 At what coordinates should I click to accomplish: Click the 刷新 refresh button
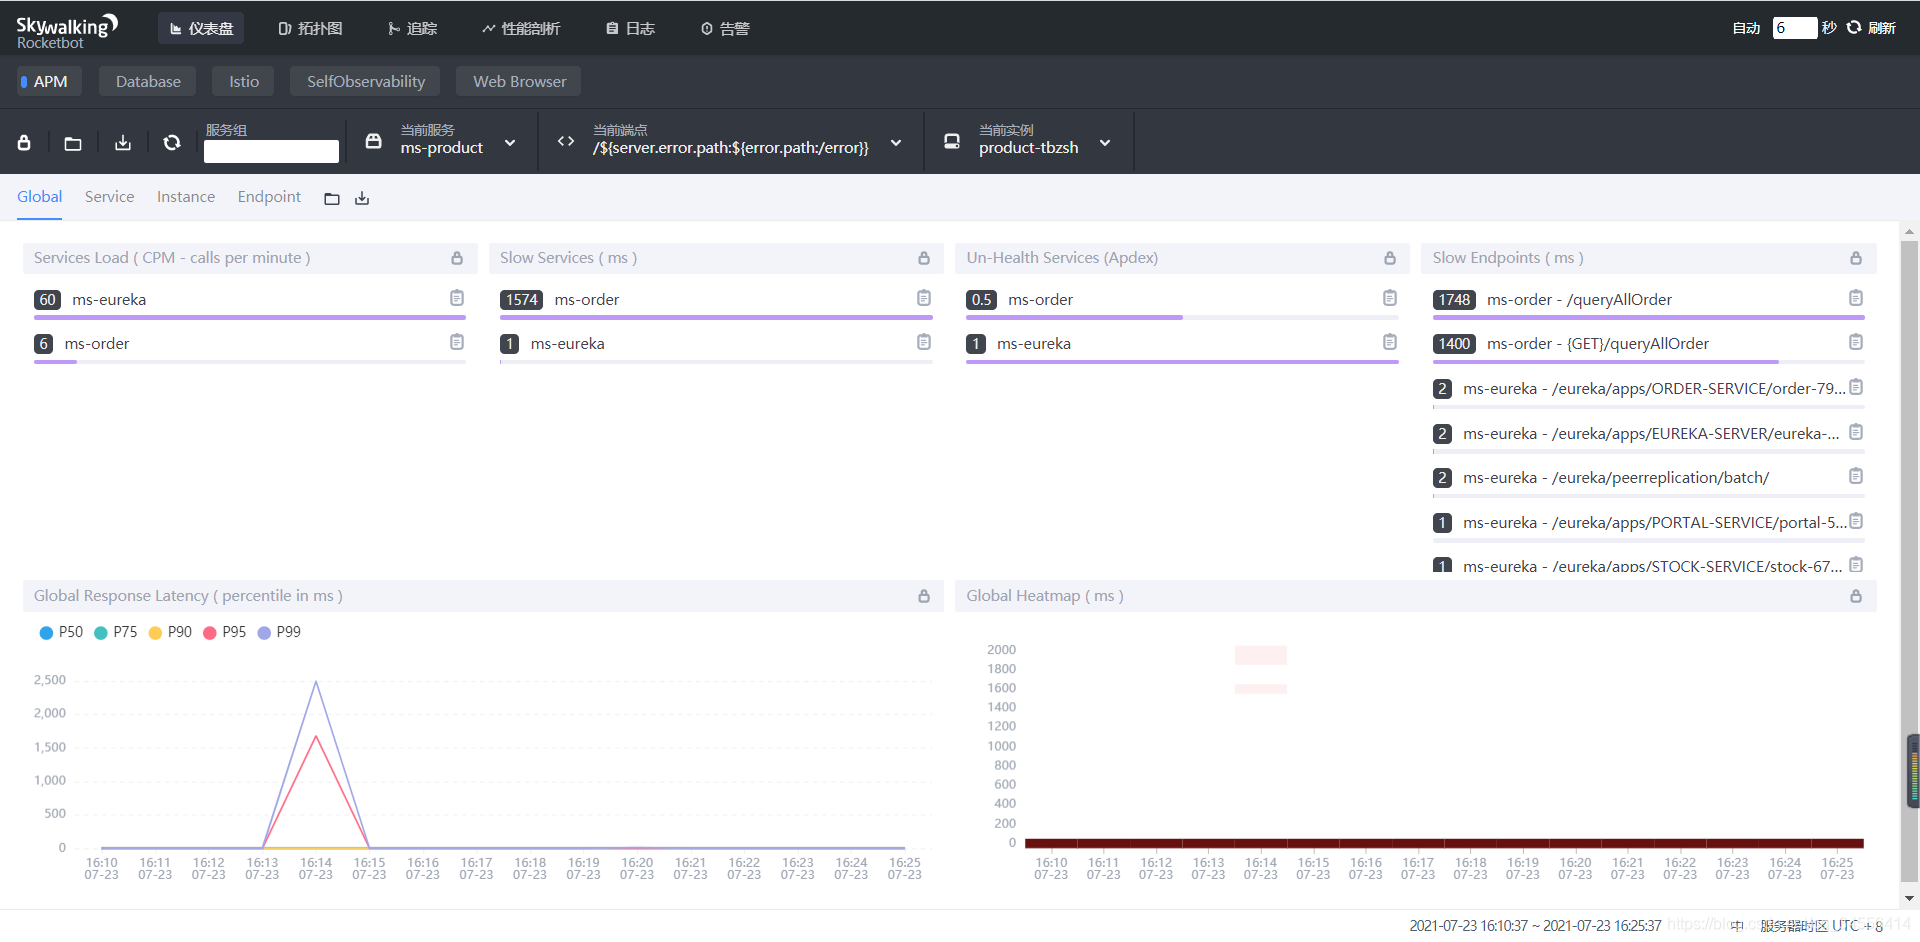coord(1871,28)
